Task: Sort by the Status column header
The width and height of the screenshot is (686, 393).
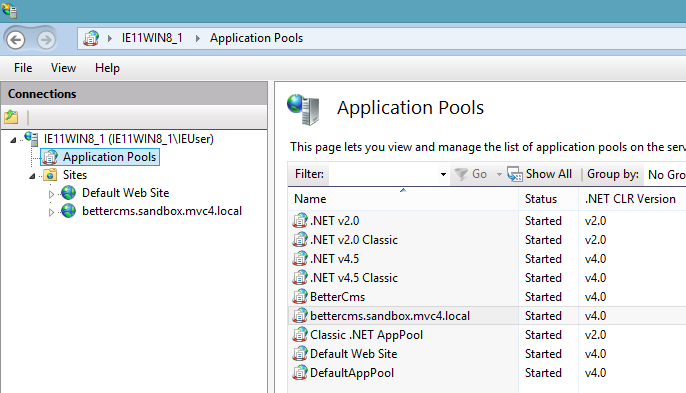Action: (x=549, y=199)
